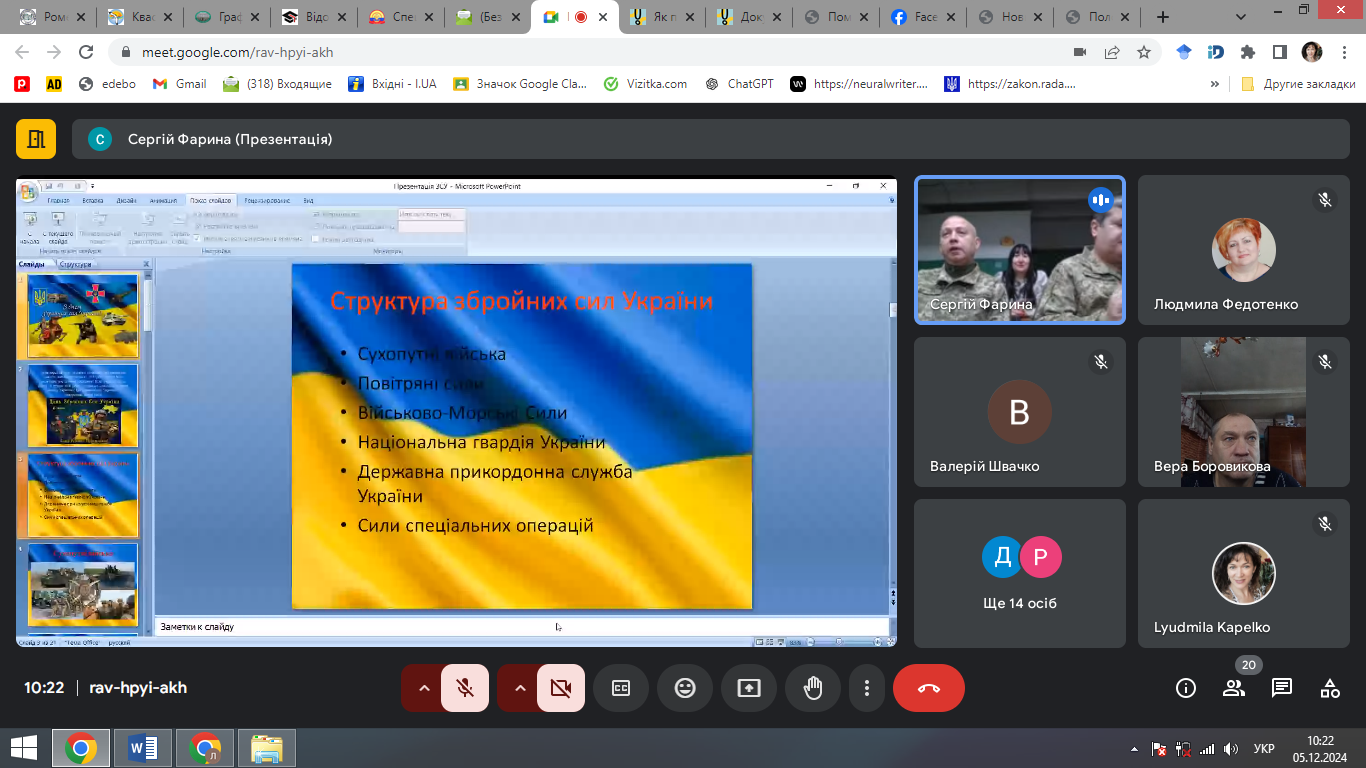Expand video settings chevron
The width and height of the screenshot is (1366, 768).
click(x=519, y=688)
